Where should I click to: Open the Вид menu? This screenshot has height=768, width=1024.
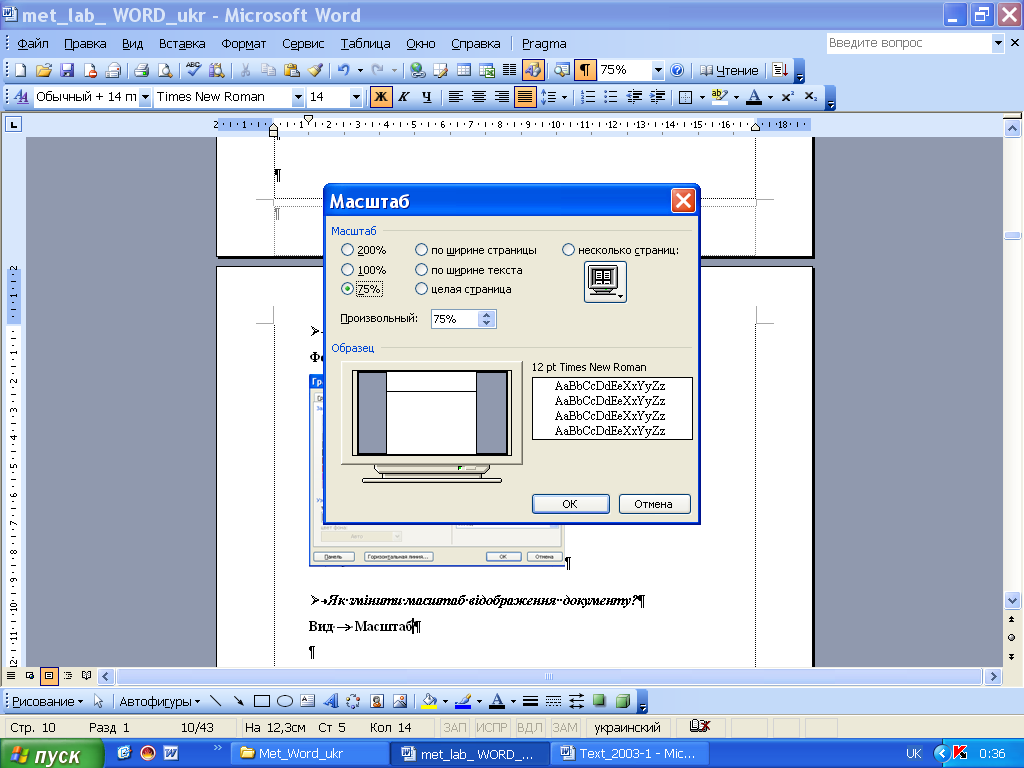click(x=133, y=44)
